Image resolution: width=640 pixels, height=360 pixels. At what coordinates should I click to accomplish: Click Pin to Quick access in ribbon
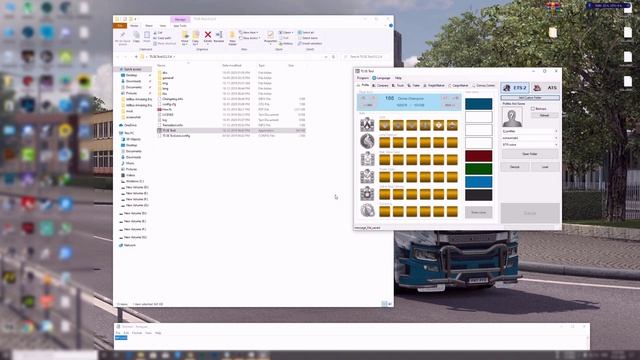click(122, 38)
